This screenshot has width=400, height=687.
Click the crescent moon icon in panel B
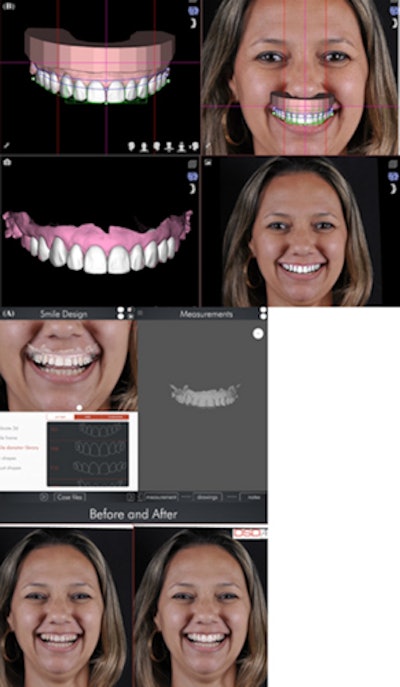(194, 23)
